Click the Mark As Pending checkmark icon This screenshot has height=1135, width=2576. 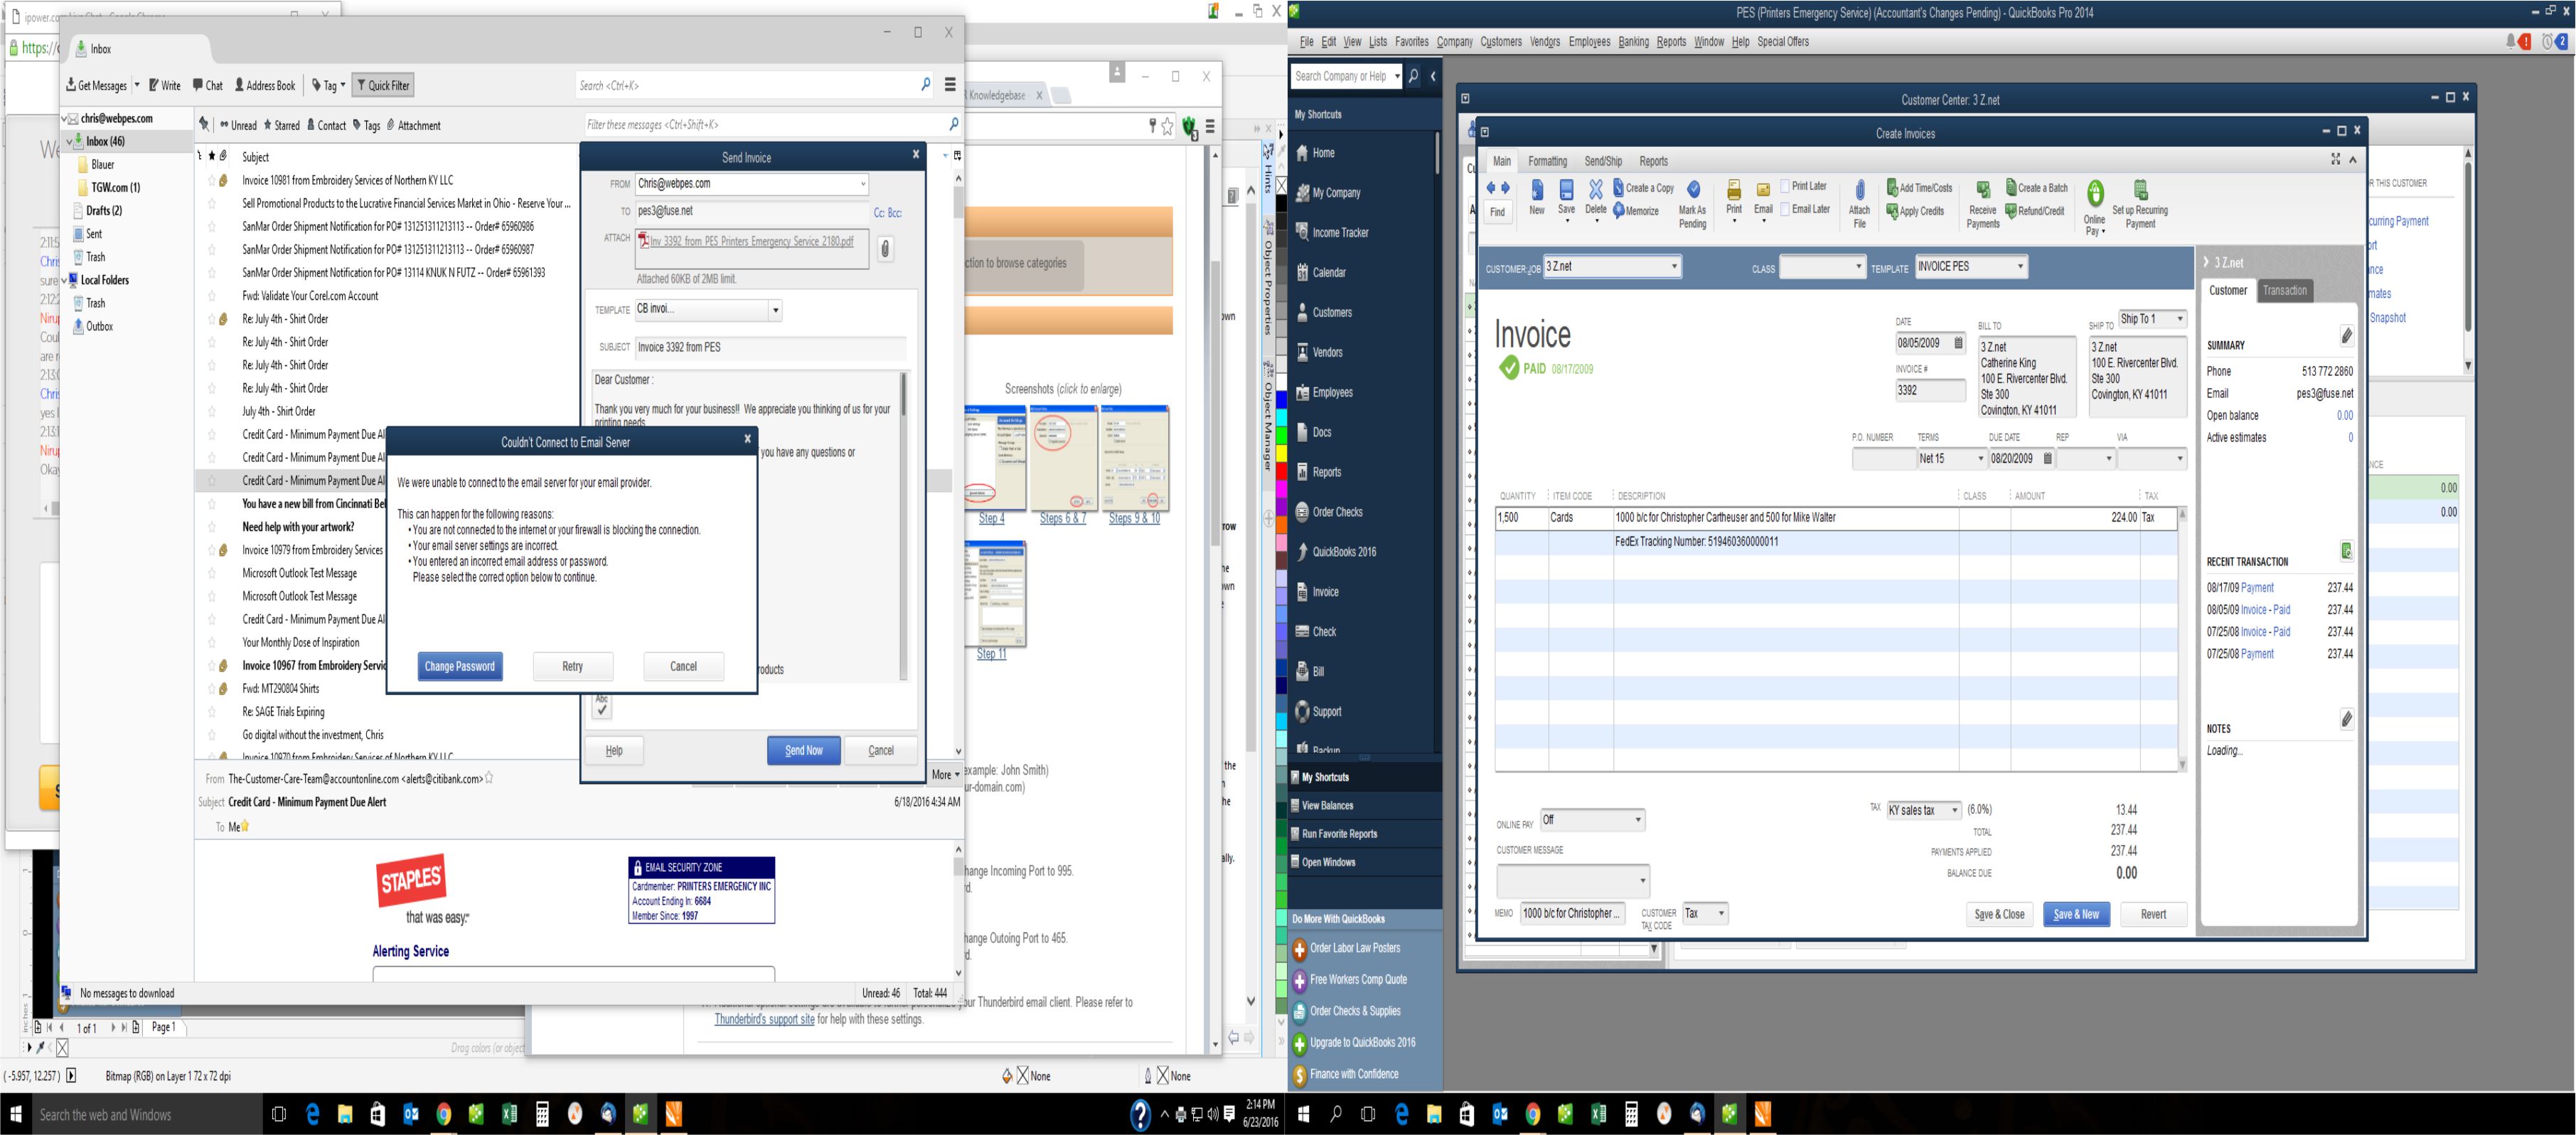(x=1693, y=189)
